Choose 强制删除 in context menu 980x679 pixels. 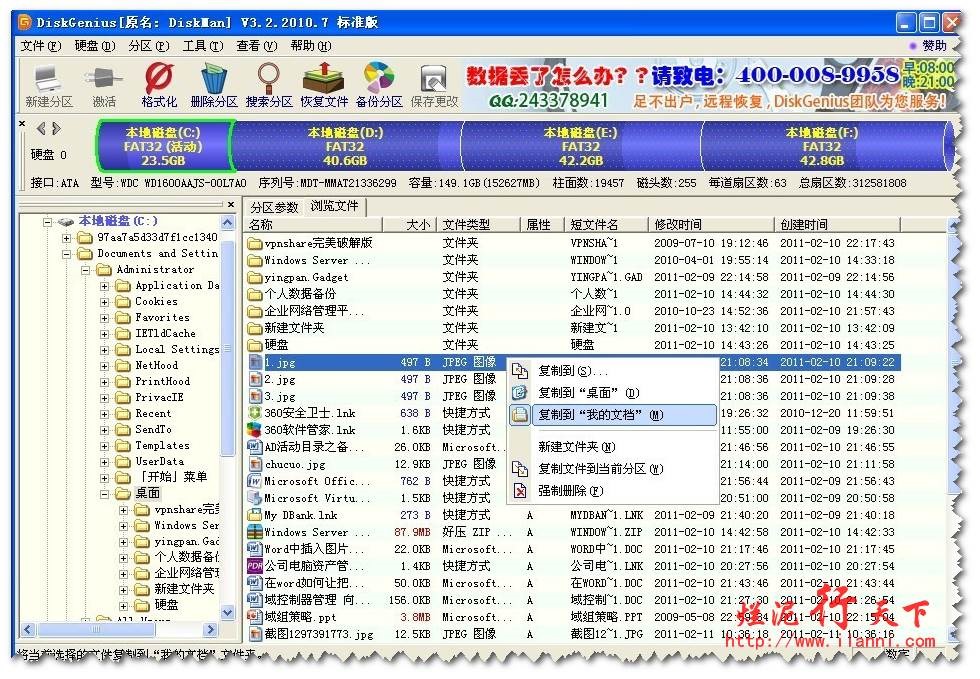point(612,491)
